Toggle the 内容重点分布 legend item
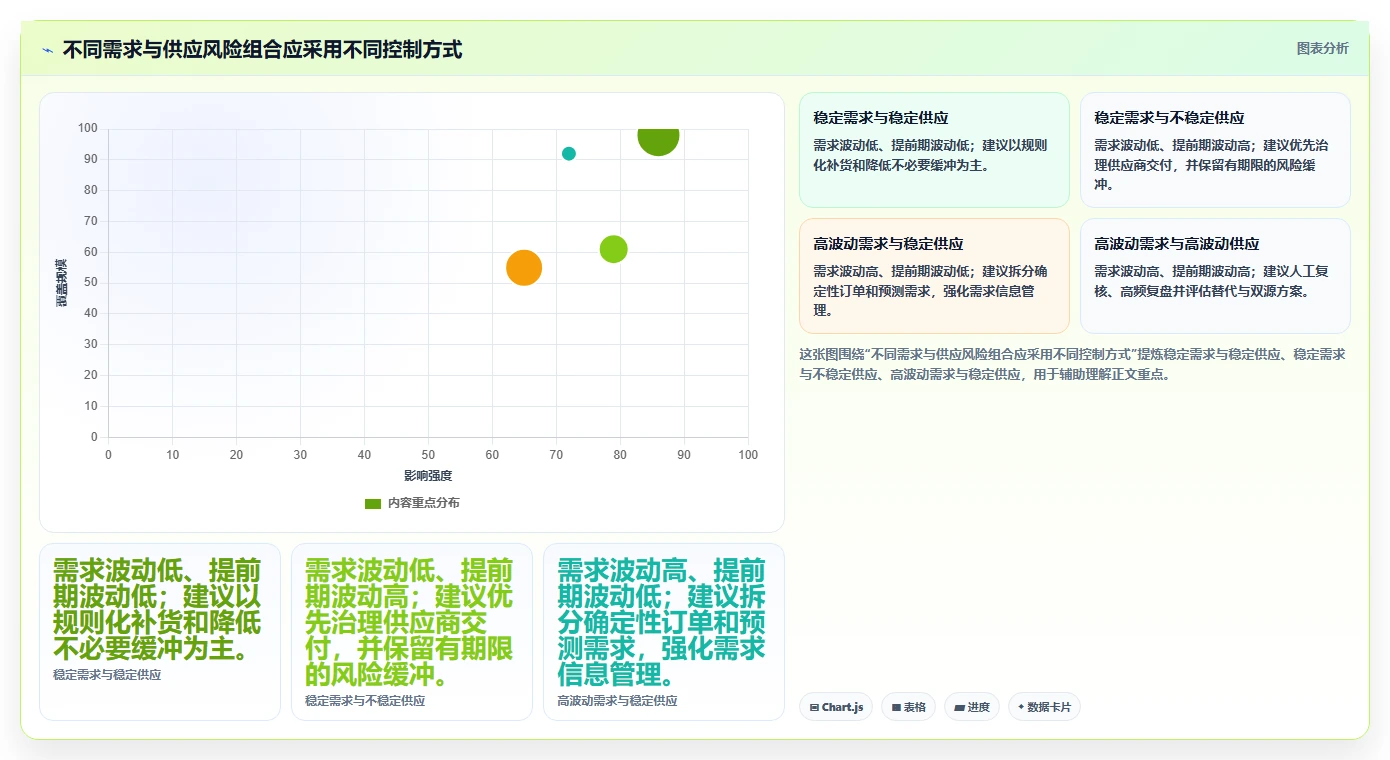Viewport: 1390px width, 760px height. tap(413, 503)
